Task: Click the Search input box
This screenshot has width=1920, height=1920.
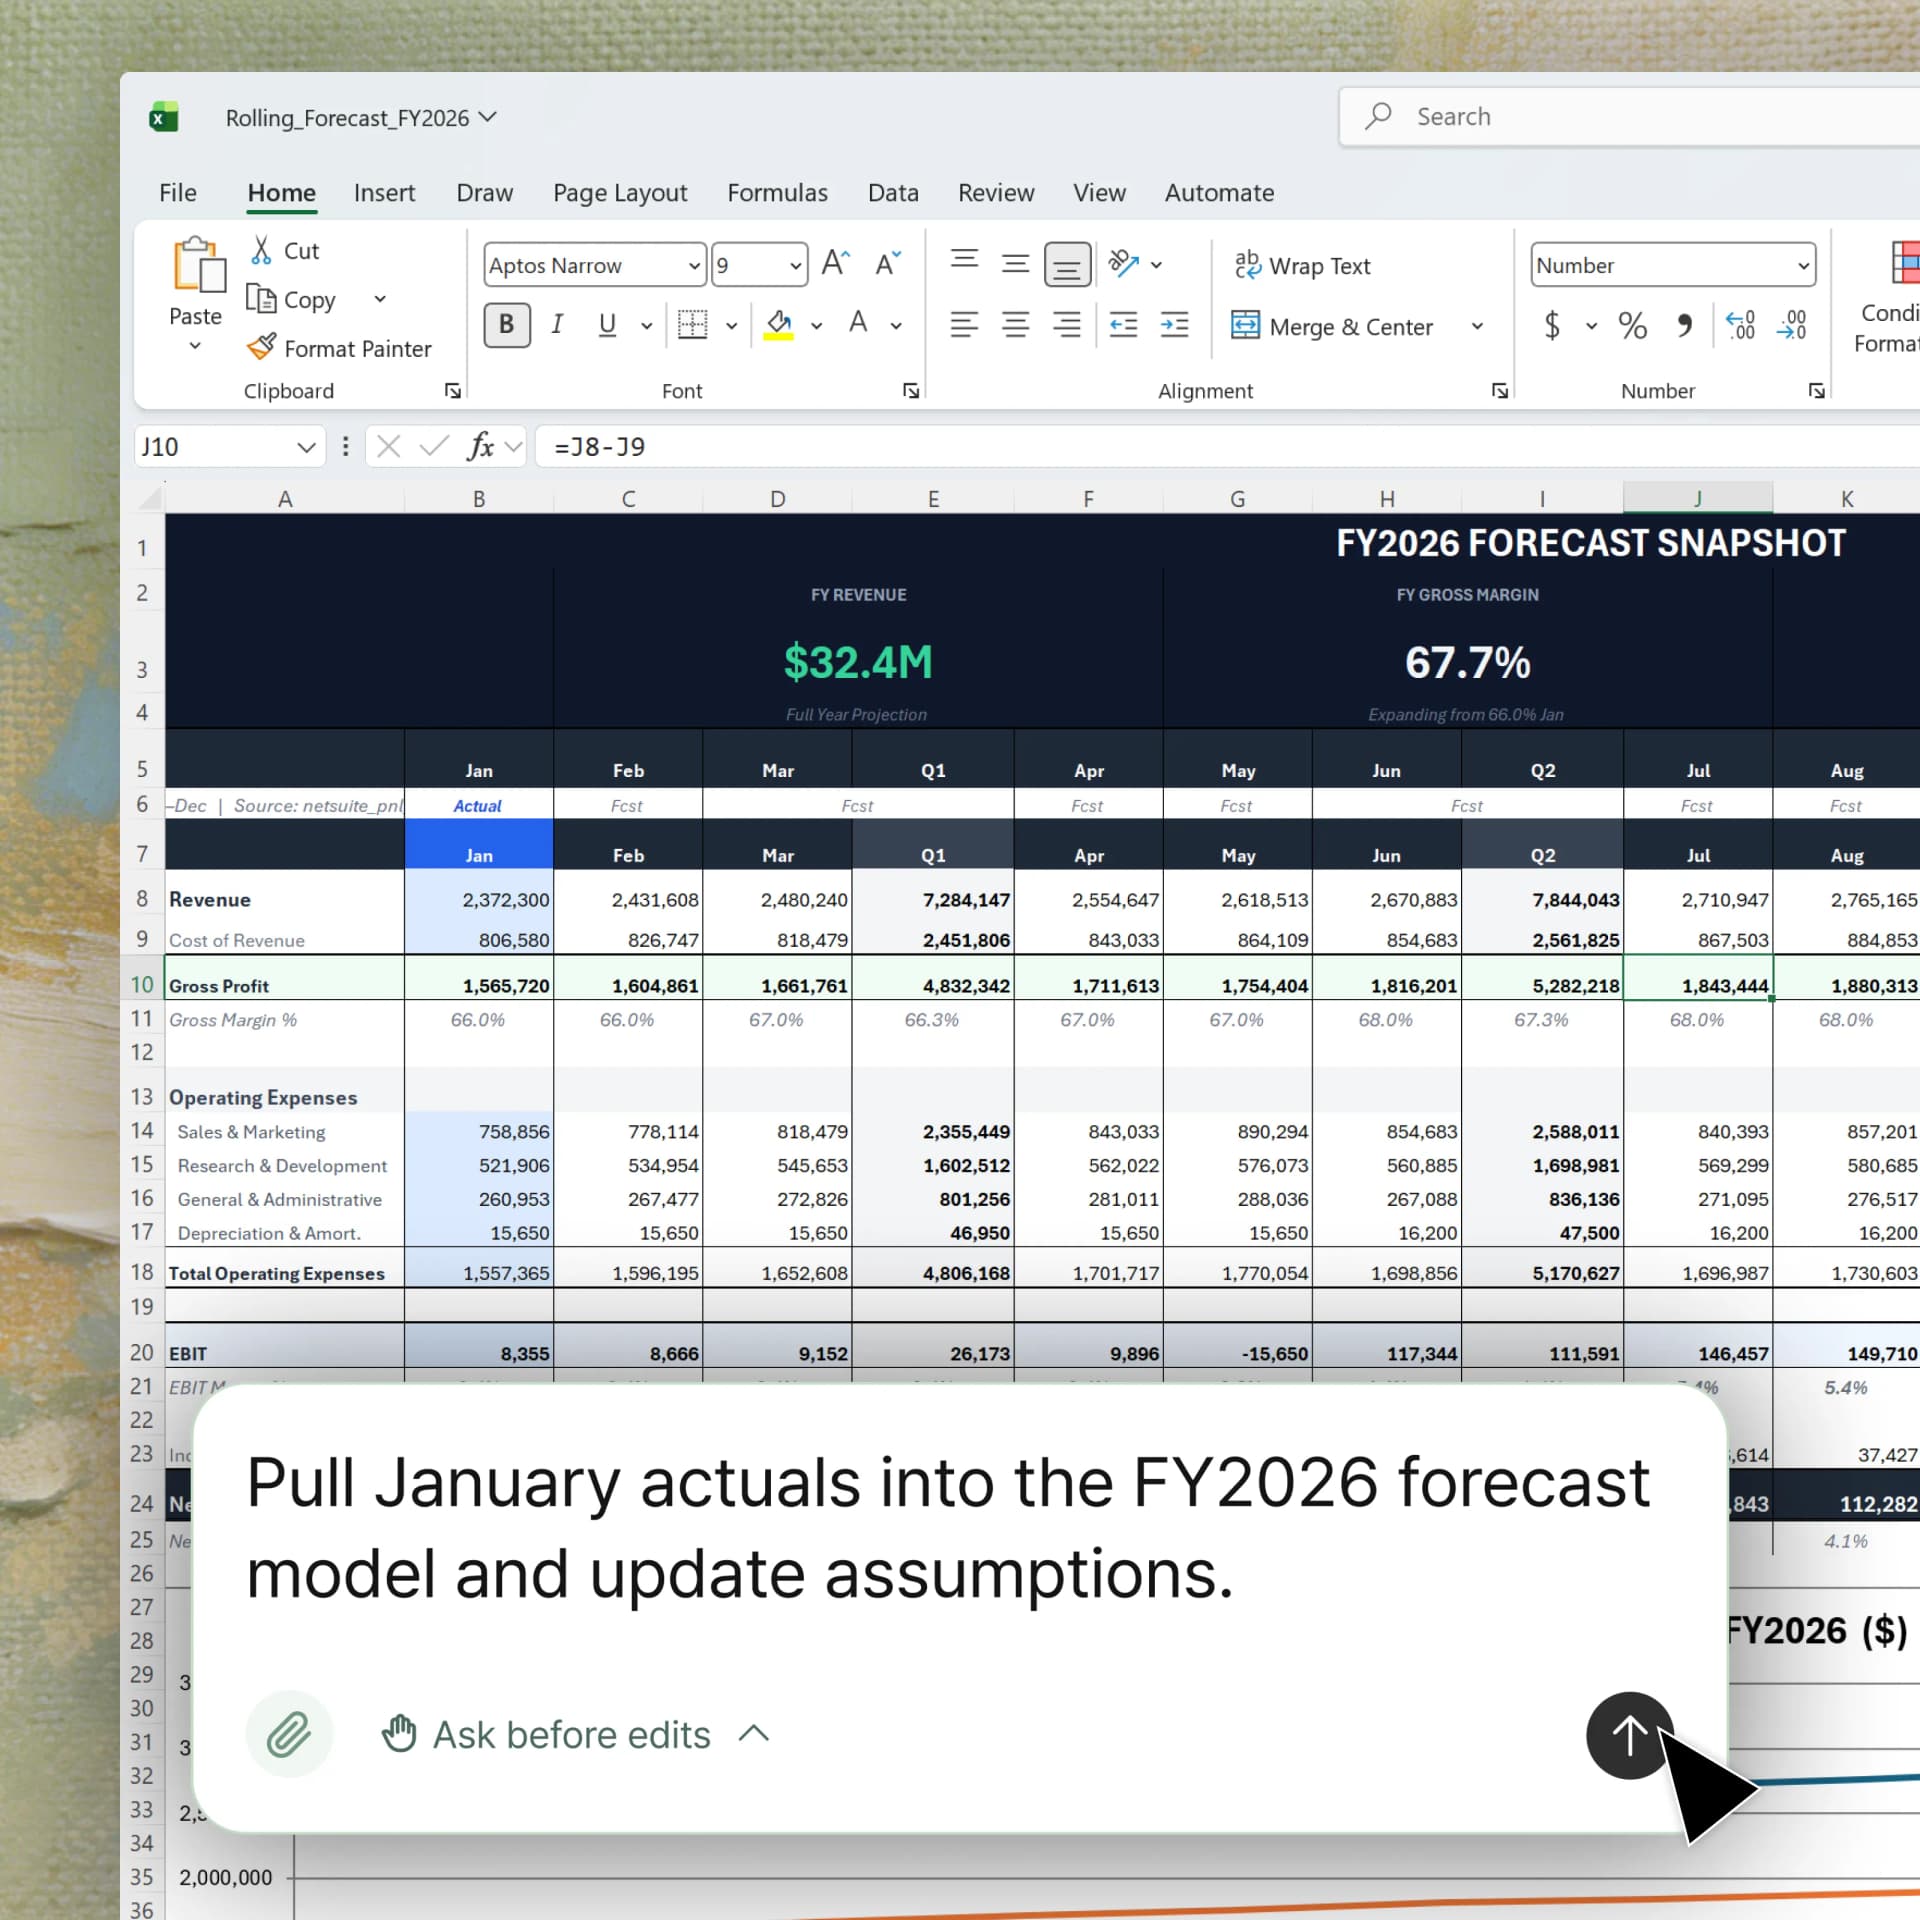Action: tap(1640, 117)
